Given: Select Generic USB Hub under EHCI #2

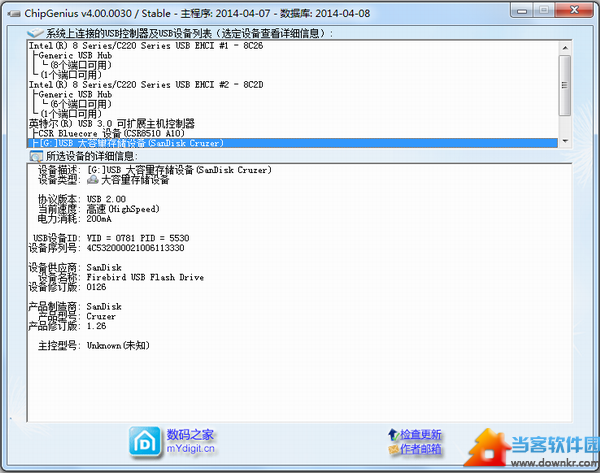Looking at the screenshot, I should pos(75,95).
